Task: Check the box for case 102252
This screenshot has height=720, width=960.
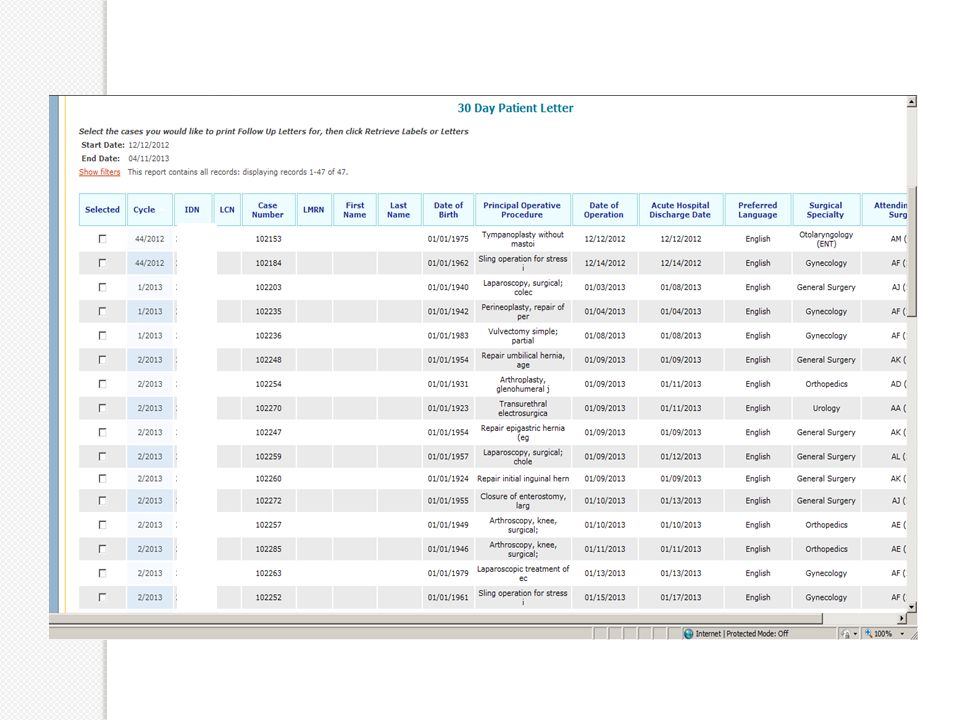Action: pyautogui.click(x=102, y=597)
